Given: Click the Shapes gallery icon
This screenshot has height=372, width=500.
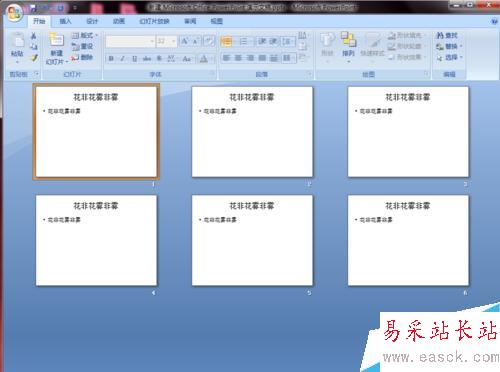Looking at the screenshot, I should [x=328, y=40].
